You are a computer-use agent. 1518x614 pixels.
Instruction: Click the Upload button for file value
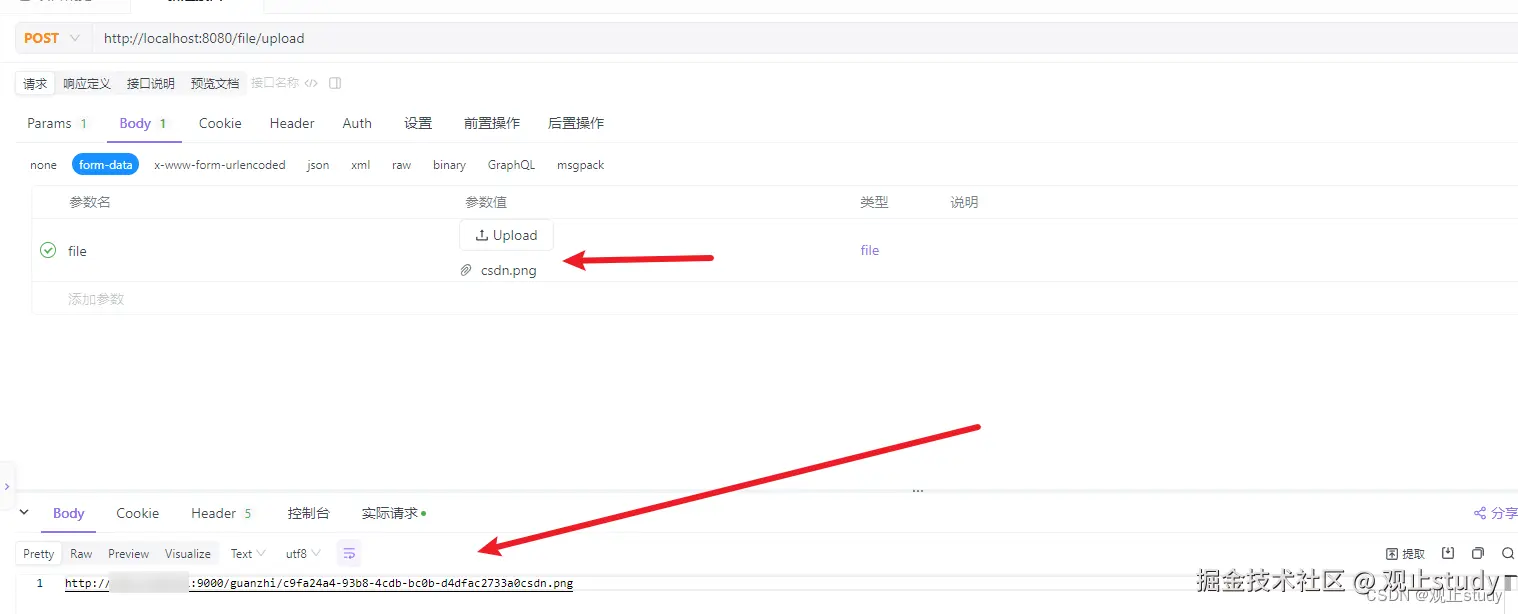click(x=506, y=234)
